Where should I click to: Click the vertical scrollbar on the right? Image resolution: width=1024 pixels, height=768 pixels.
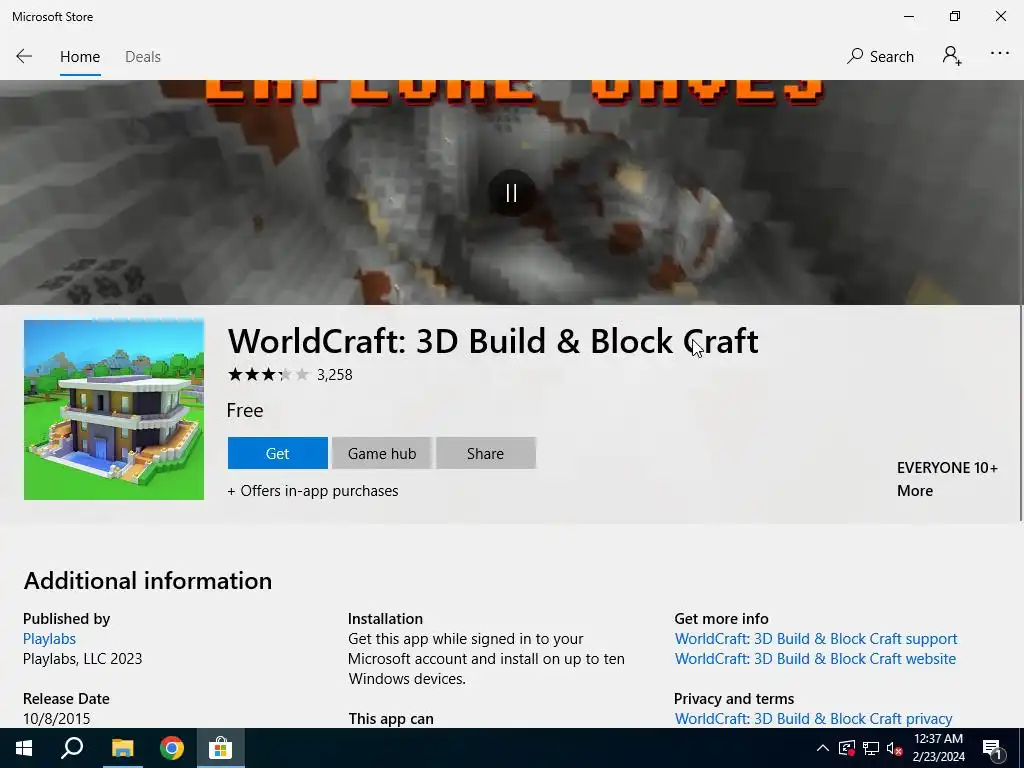(1020, 413)
